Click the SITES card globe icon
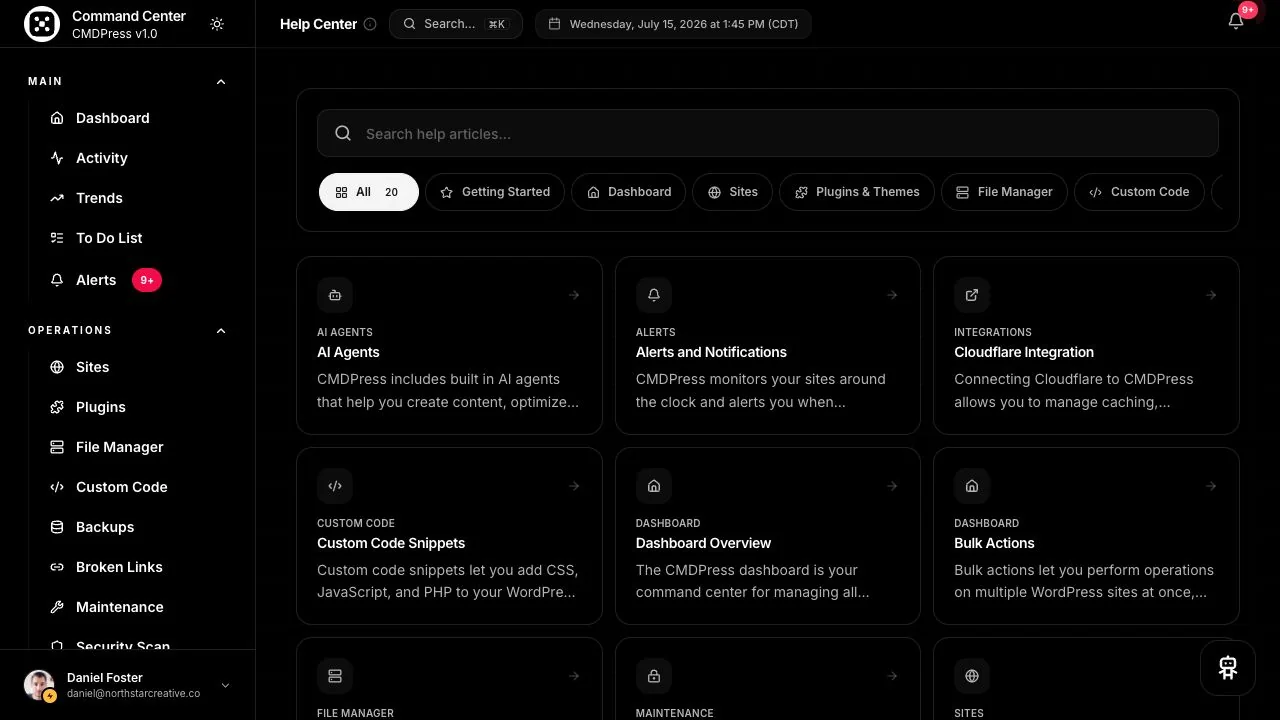 click(972, 676)
